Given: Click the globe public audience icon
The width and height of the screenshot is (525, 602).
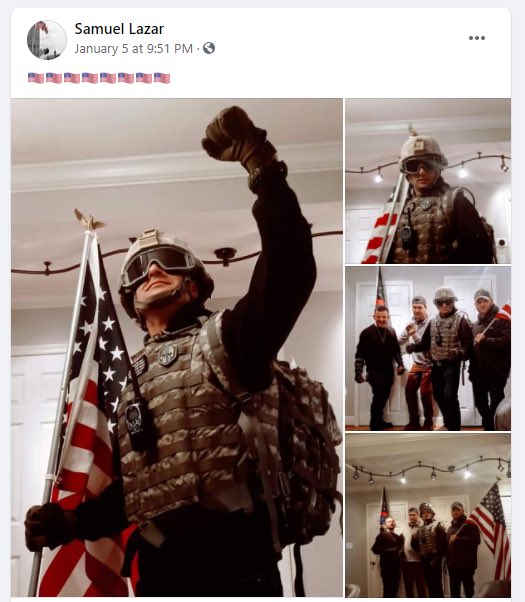Looking at the screenshot, I should point(209,48).
